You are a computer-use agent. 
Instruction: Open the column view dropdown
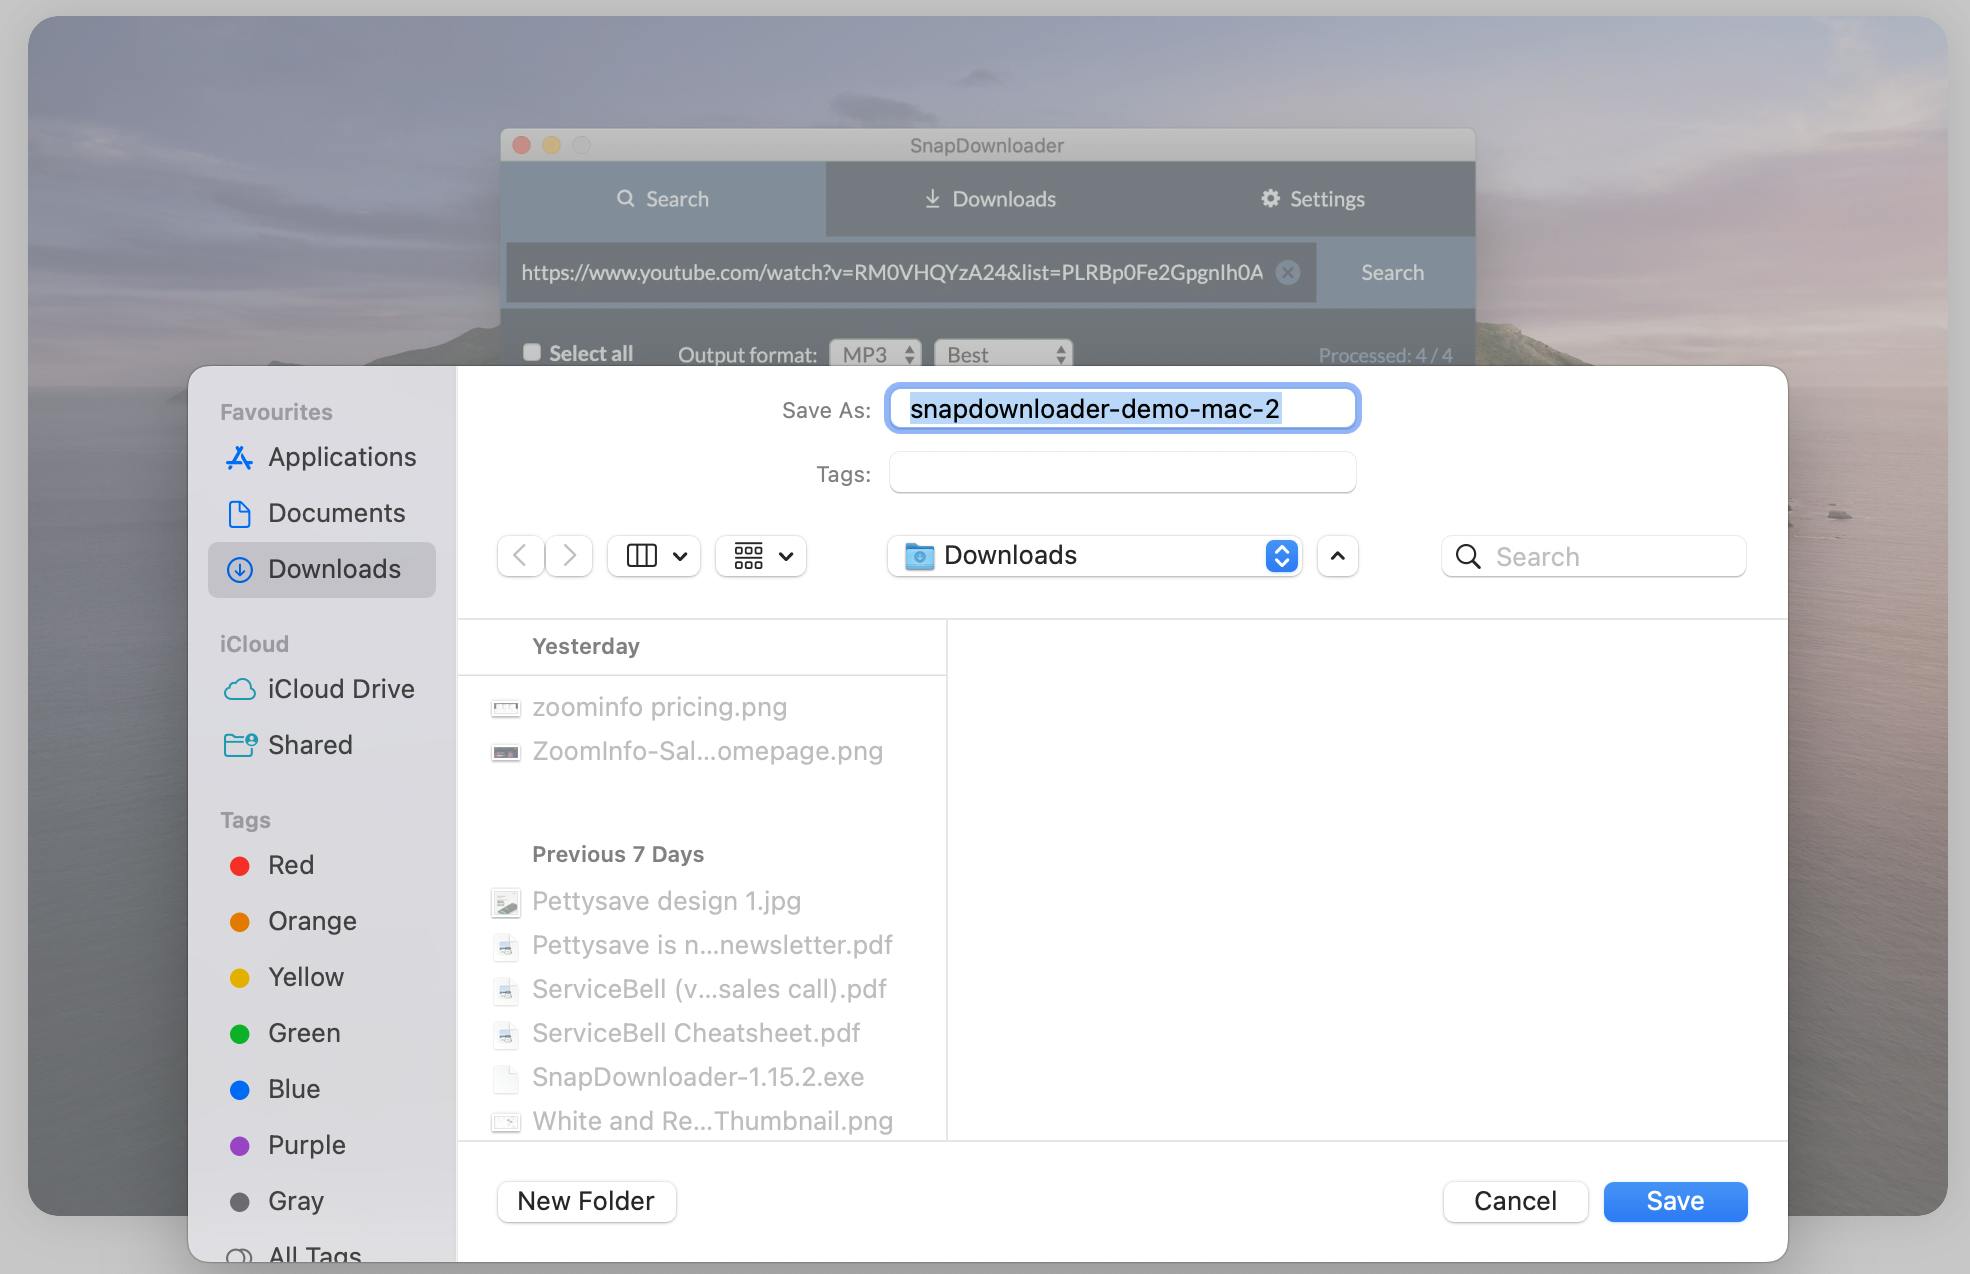[654, 556]
